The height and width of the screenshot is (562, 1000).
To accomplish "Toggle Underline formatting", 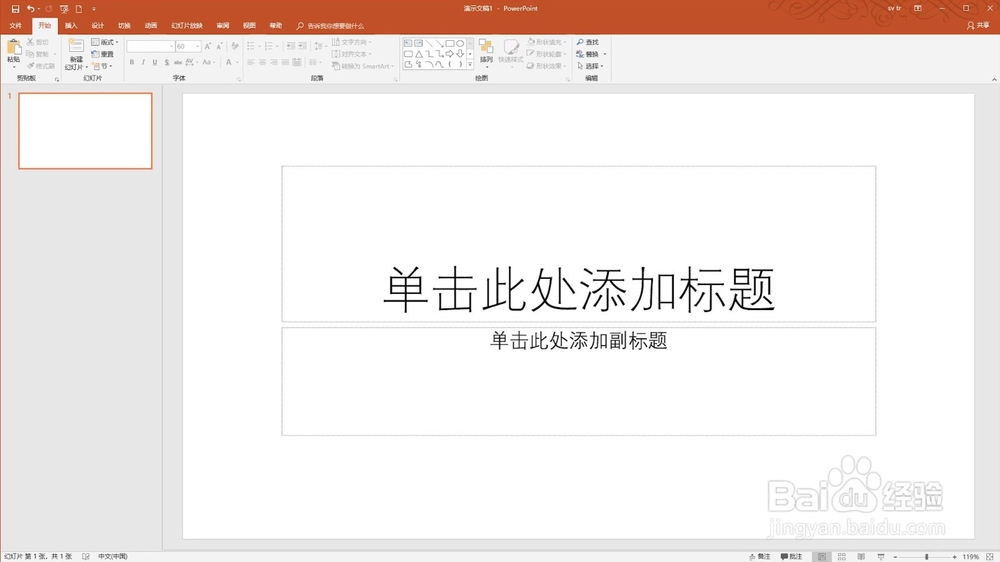I will 154,63.
